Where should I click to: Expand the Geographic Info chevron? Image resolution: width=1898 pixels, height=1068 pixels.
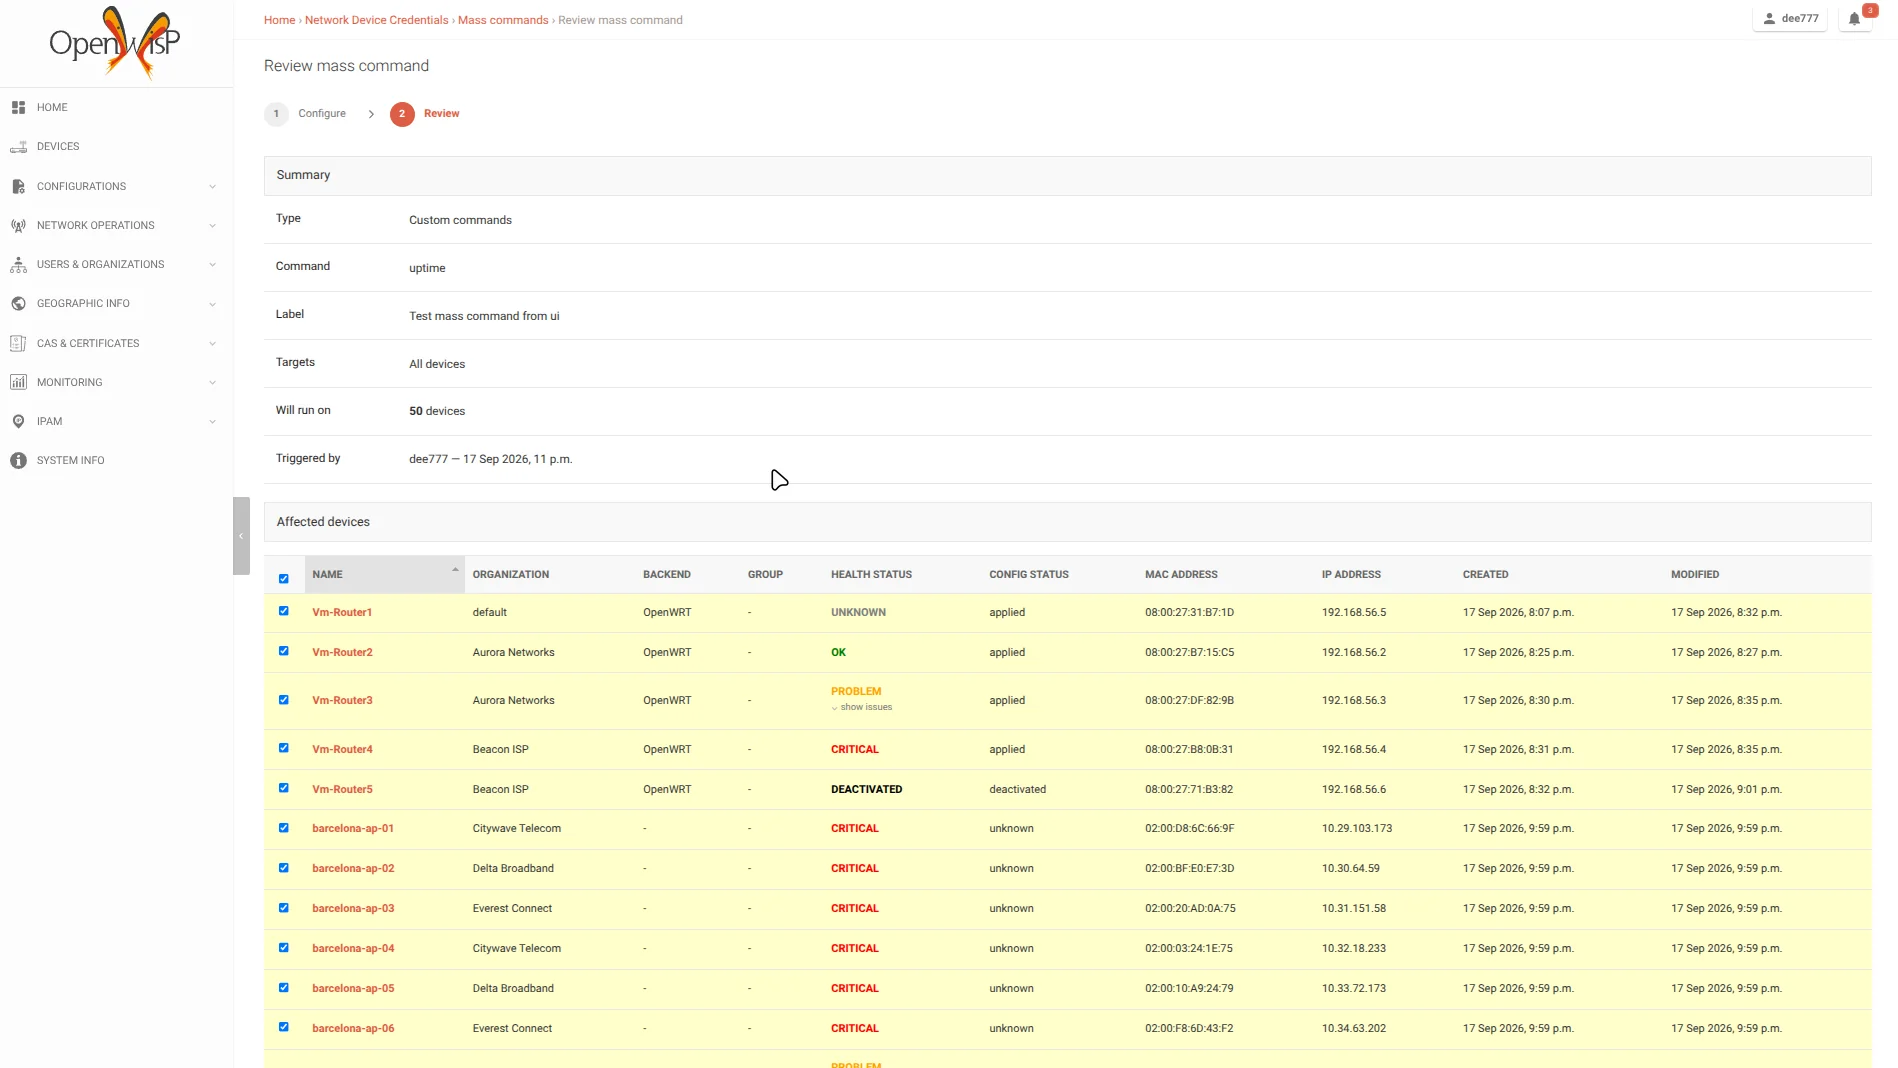click(x=212, y=304)
